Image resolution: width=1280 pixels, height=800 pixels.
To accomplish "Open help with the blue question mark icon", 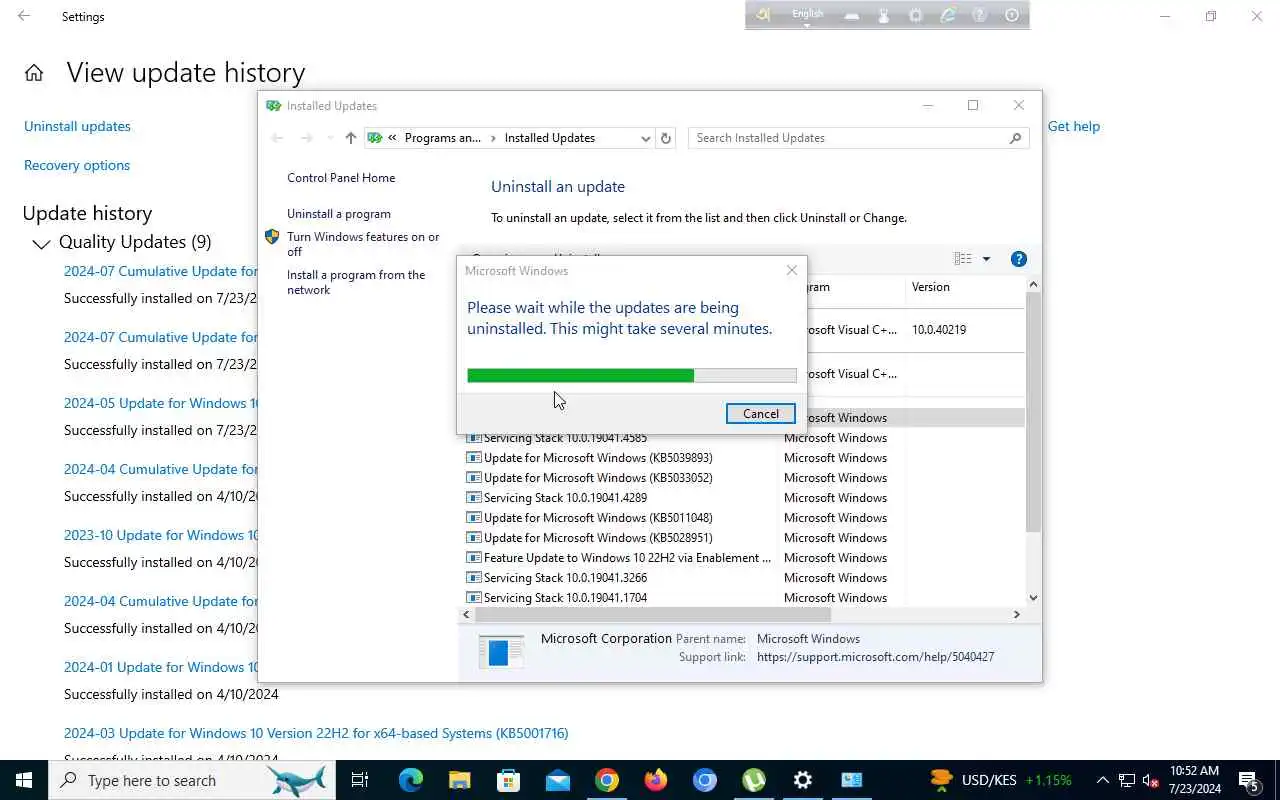I will point(1019,259).
